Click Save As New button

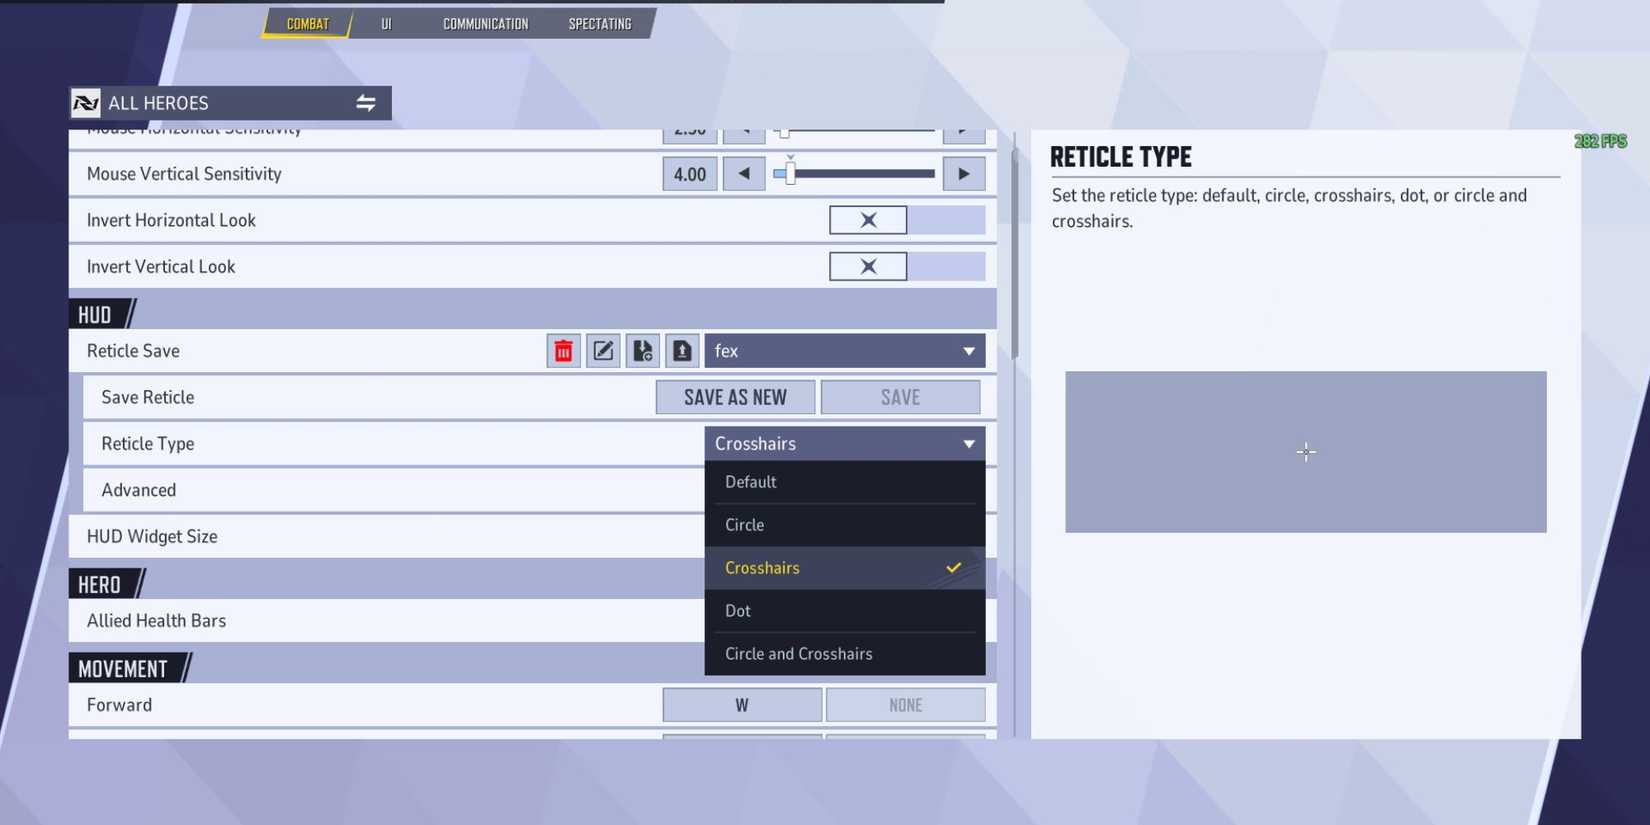[735, 397]
